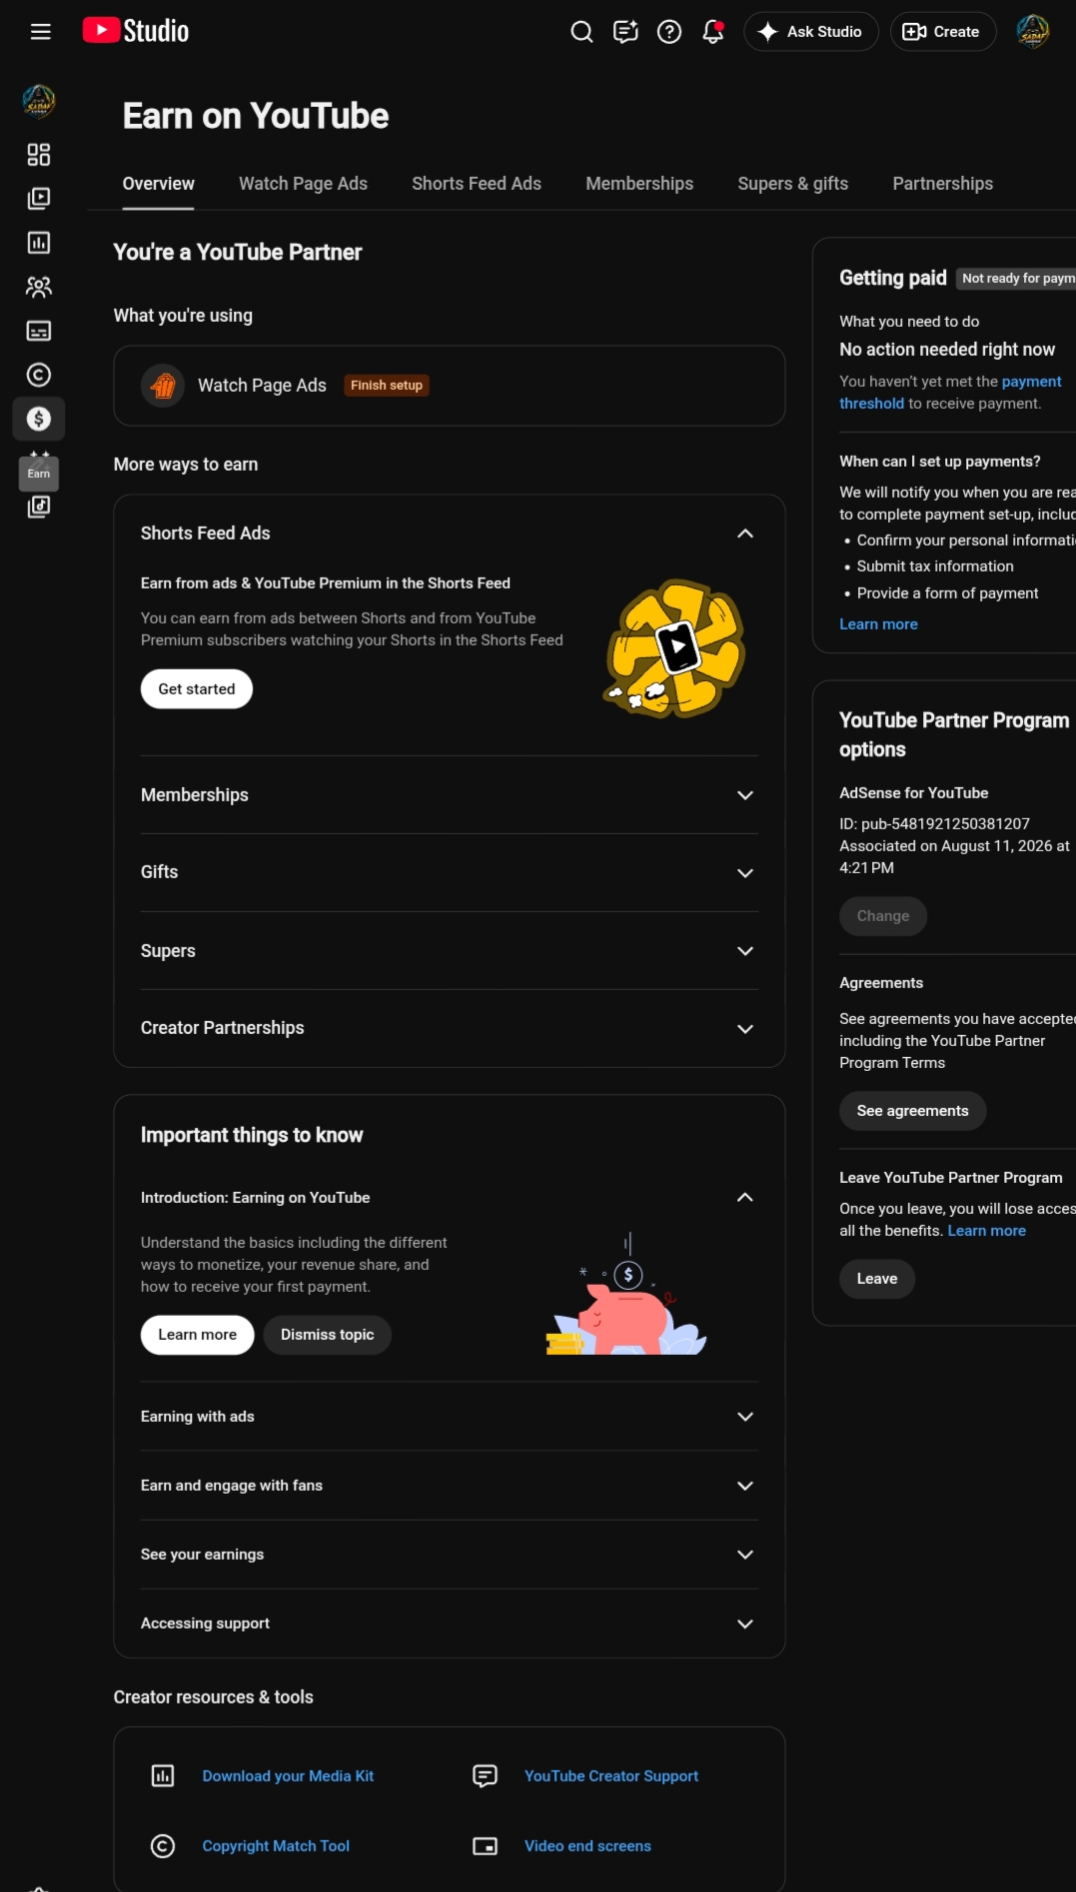The width and height of the screenshot is (1076, 1892).
Task: Expand the Memberships section
Action: pyautogui.click(x=745, y=795)
